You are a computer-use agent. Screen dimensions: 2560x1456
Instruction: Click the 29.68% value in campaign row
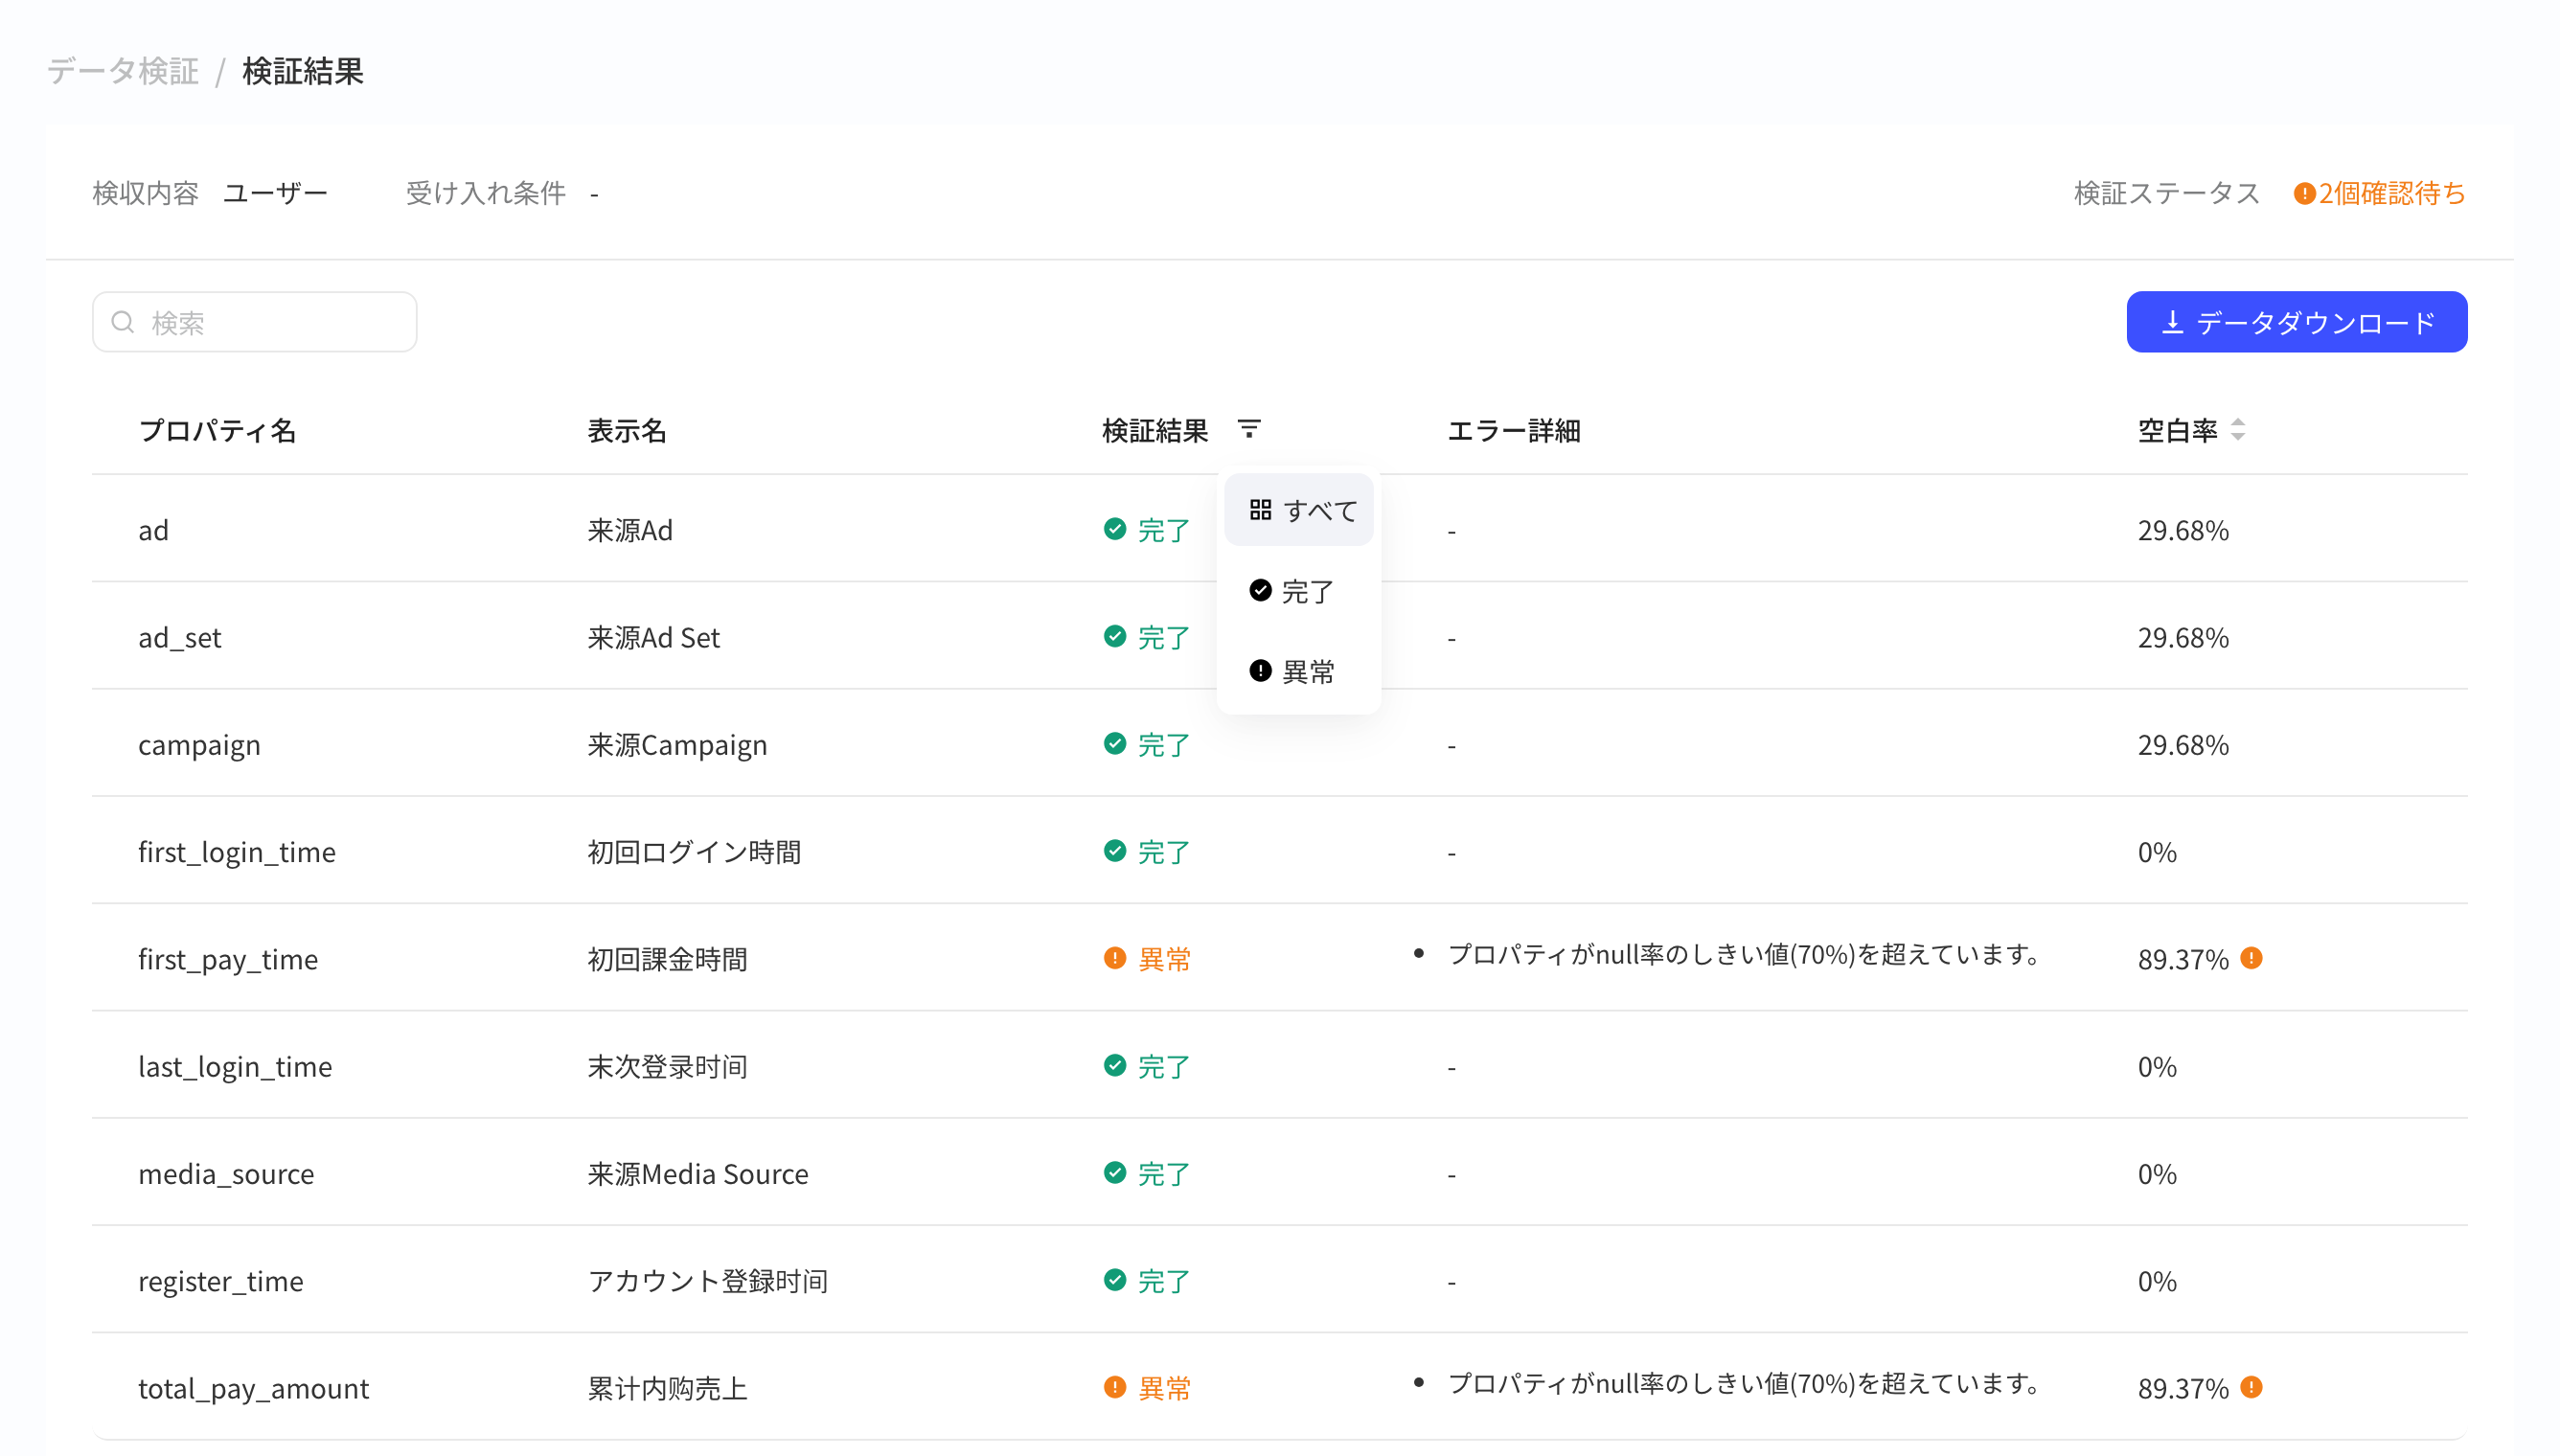2183,745
